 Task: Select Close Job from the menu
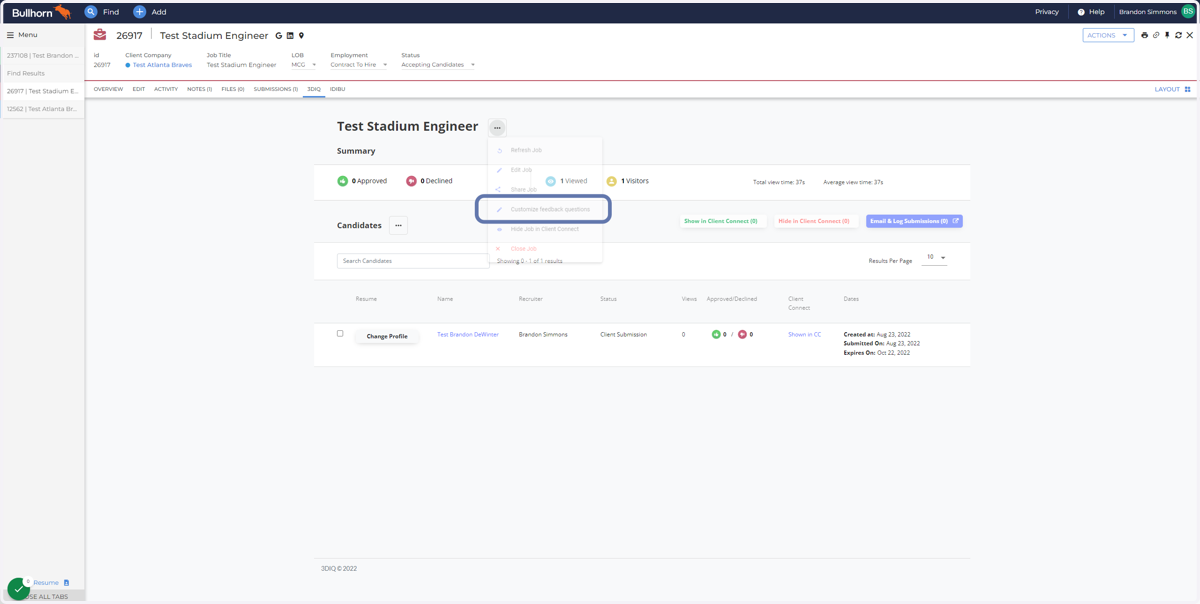[545, 249]
